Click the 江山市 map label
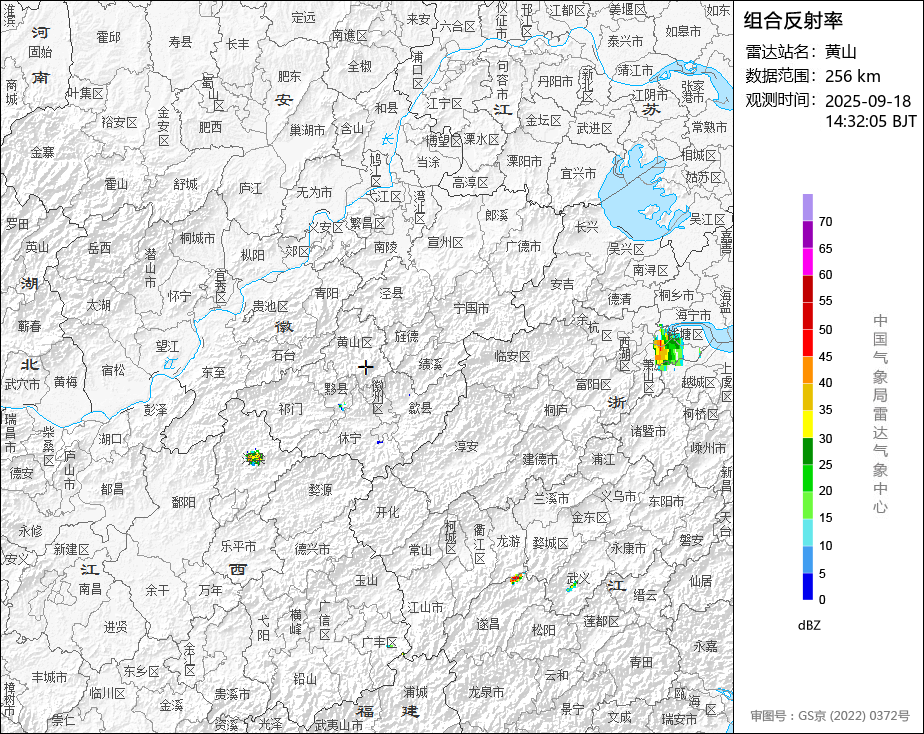This screenshot has width=924, height=734. pos(425,607)
